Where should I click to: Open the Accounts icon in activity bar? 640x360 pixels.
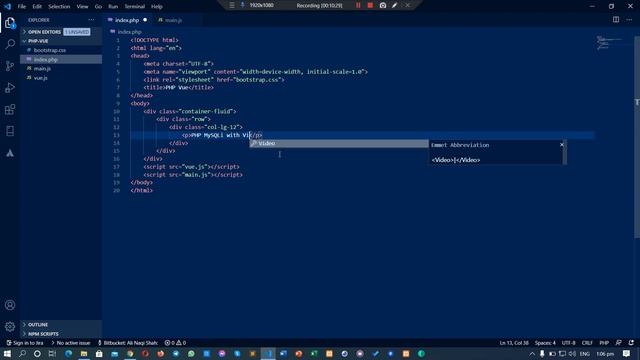point(10,305)
